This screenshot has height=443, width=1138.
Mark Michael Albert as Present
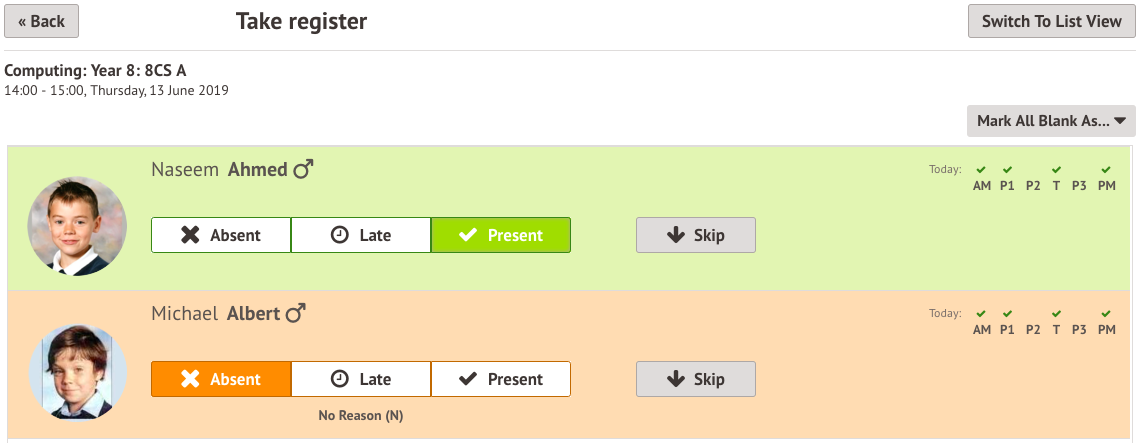(501, 379)
